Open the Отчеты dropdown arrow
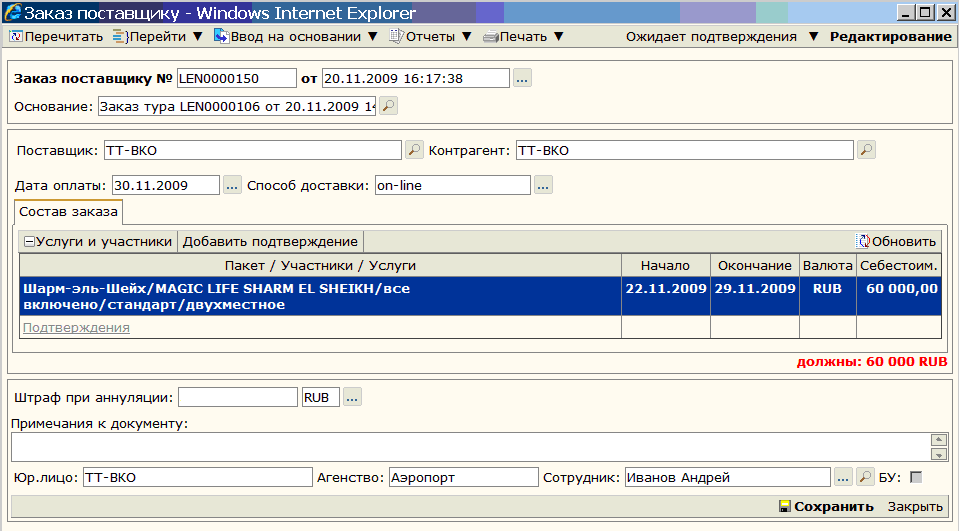This screenshot has width=959, height=531. pyautogui.click(x=467, y=37)
